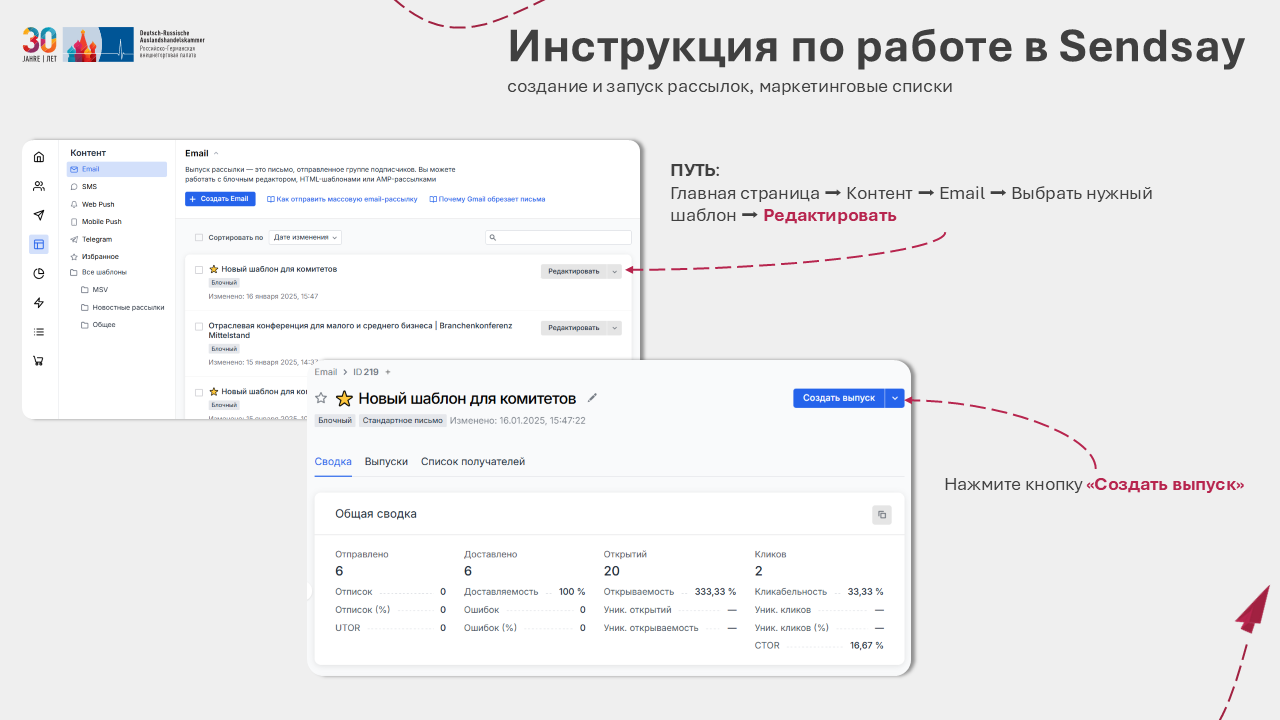Click the Telegram plane icon in content menu
The height and width of the screenshot is (720, 1280).
74,240
